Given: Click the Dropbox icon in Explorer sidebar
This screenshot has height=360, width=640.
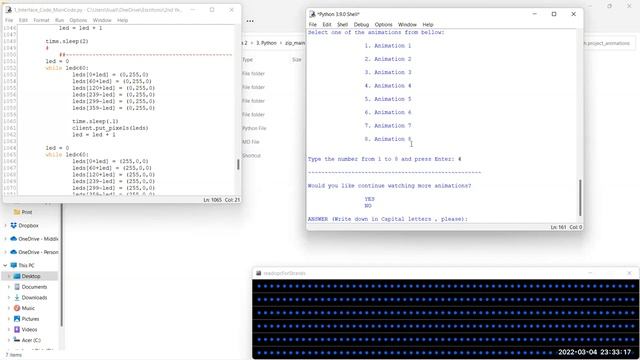Looking at the screenshot, I should (13, 225).
